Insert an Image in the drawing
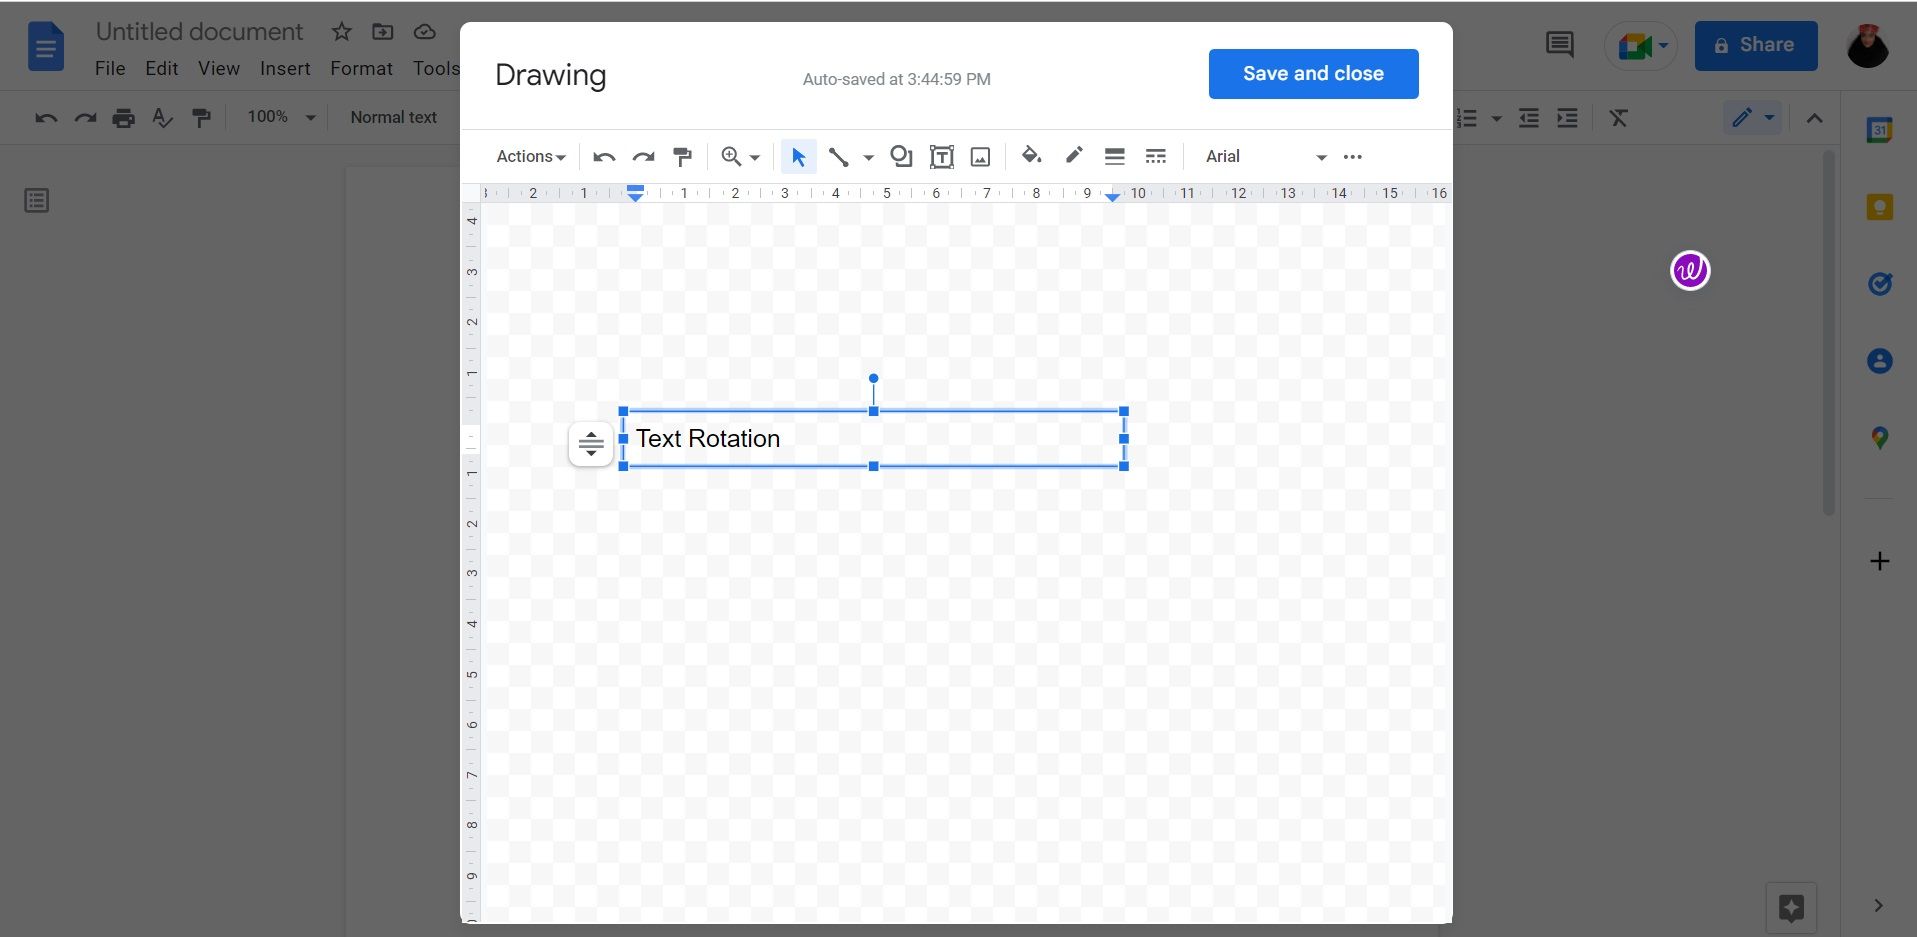 tap(981, 157)
